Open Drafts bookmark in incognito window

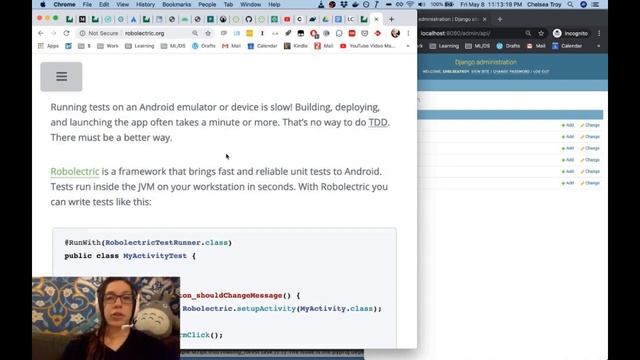[x=508, y=46]
